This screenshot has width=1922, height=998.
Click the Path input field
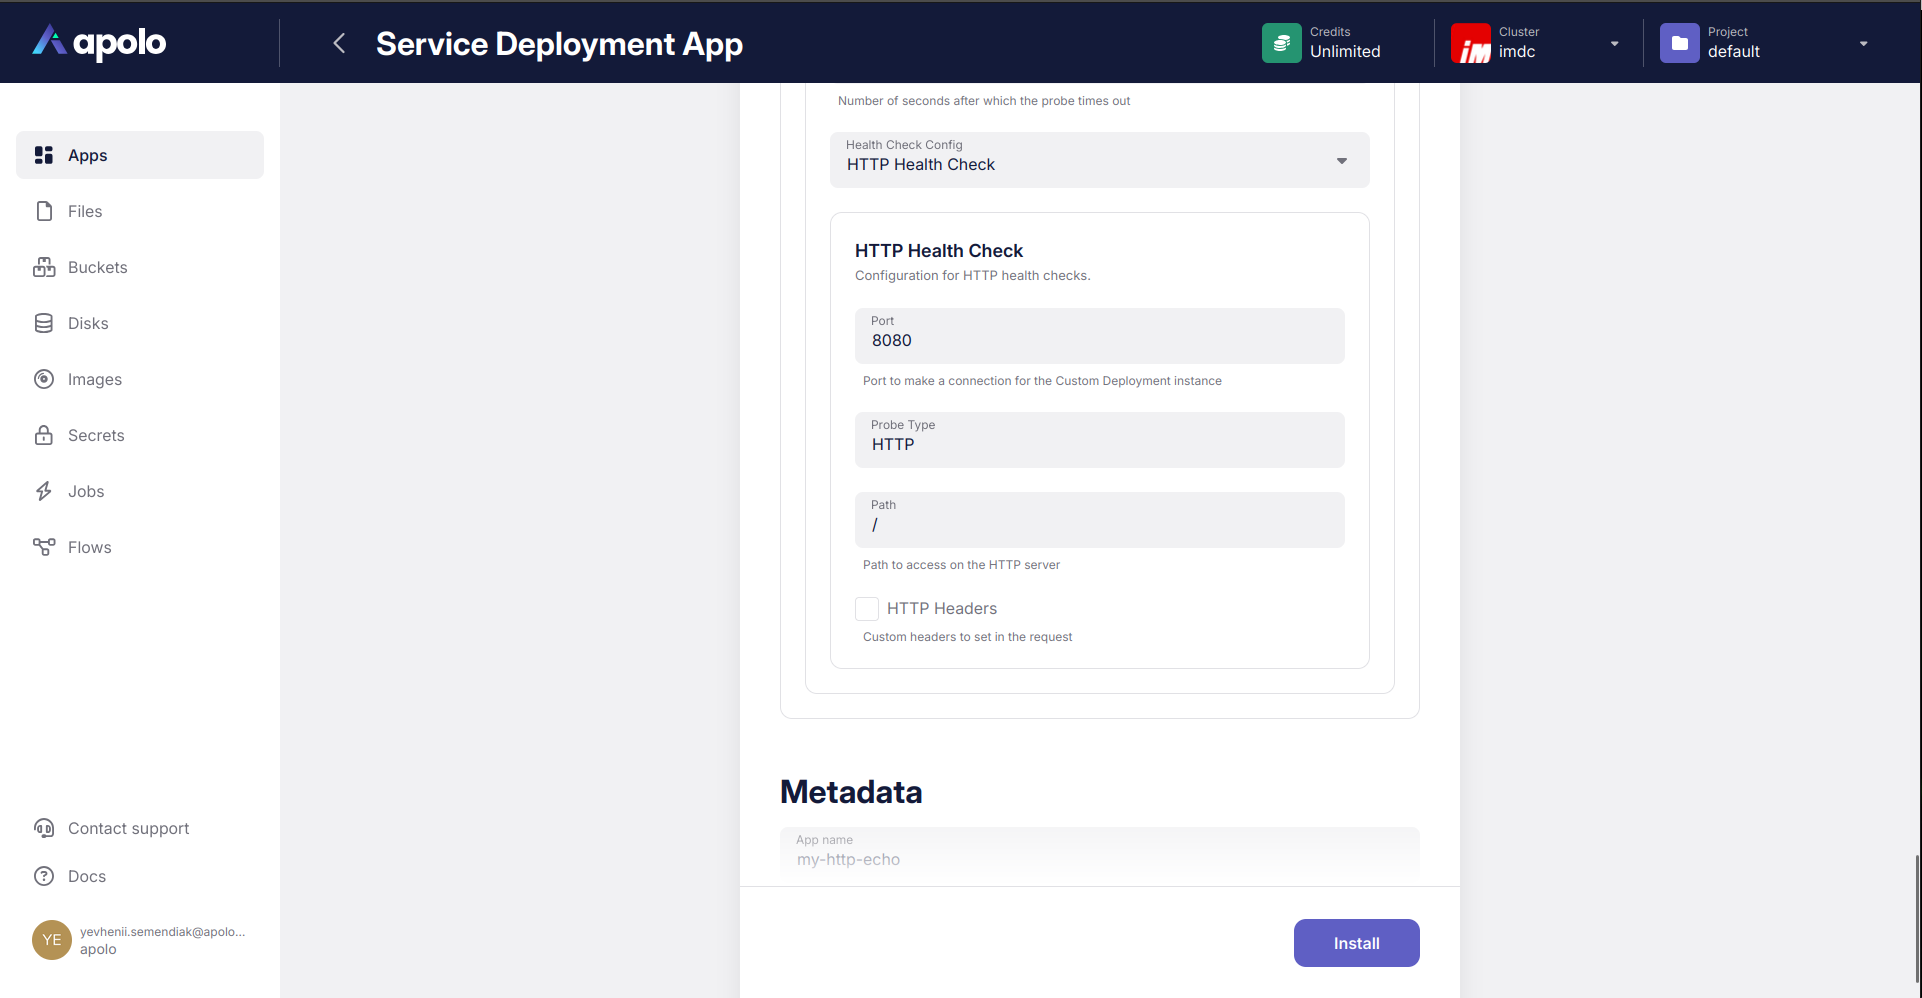pyautogui.click(x=1099, y=525)
